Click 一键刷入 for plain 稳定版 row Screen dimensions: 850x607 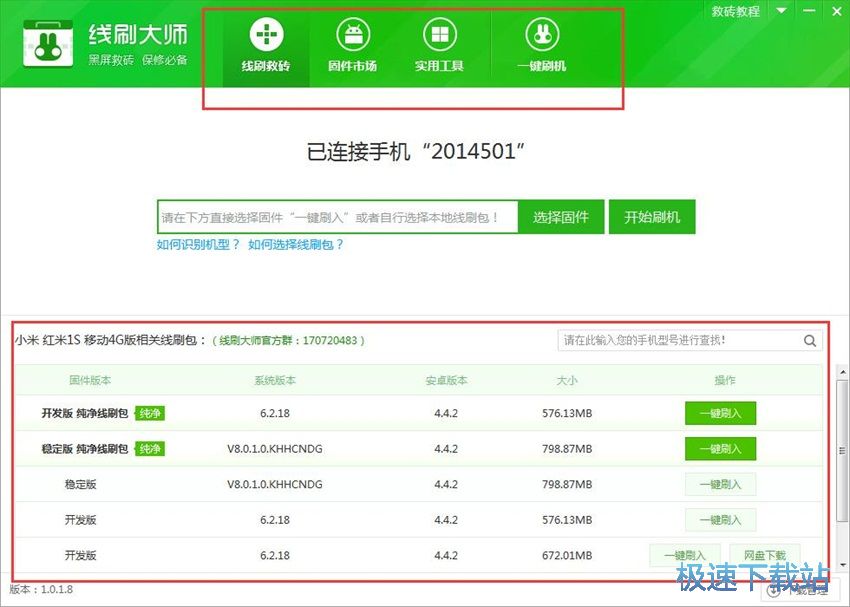tap(720, 485)
